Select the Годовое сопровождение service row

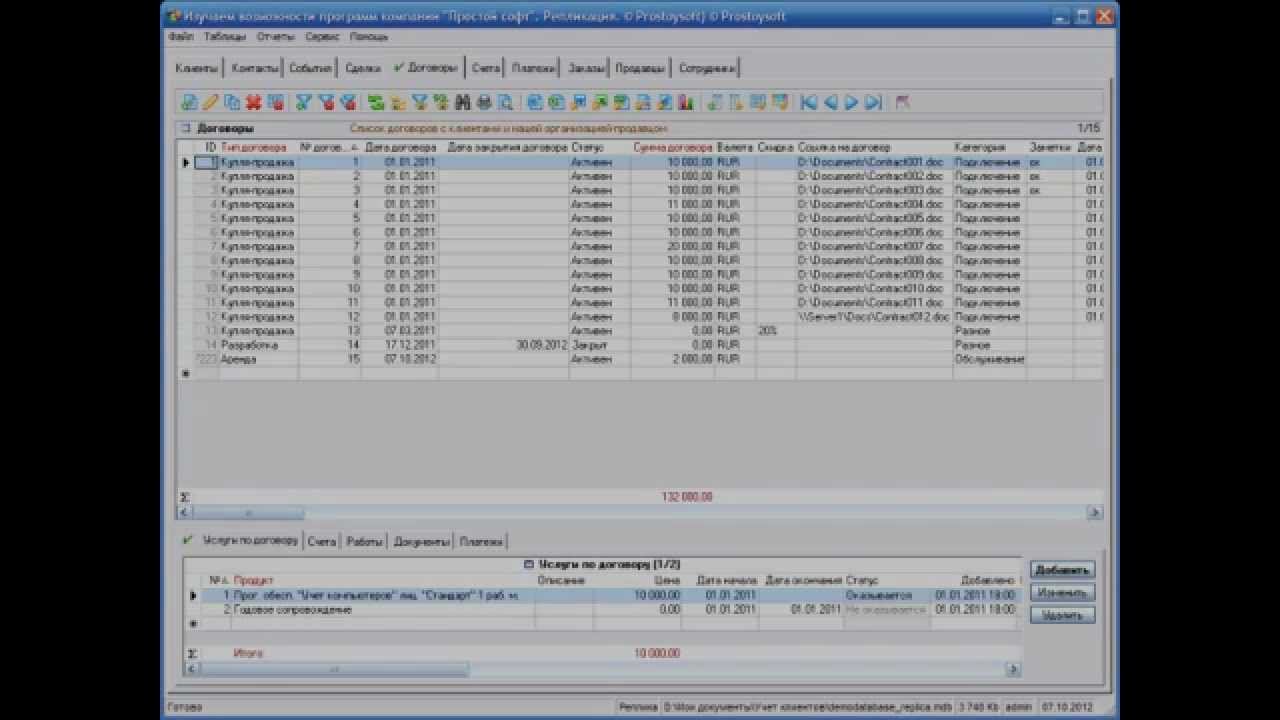point(610,609)
